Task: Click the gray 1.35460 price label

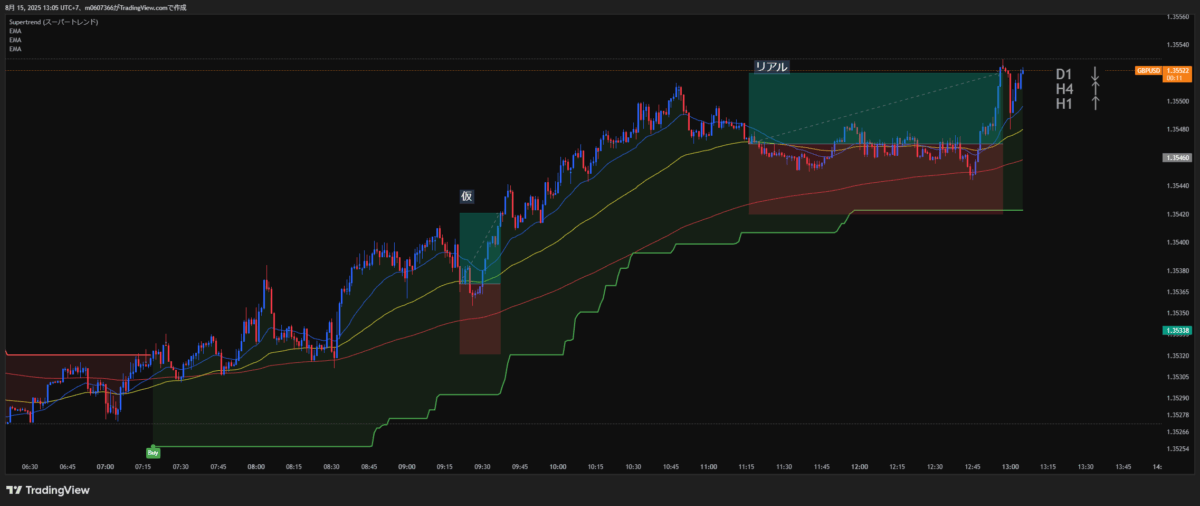Action: click(1177, 158)
